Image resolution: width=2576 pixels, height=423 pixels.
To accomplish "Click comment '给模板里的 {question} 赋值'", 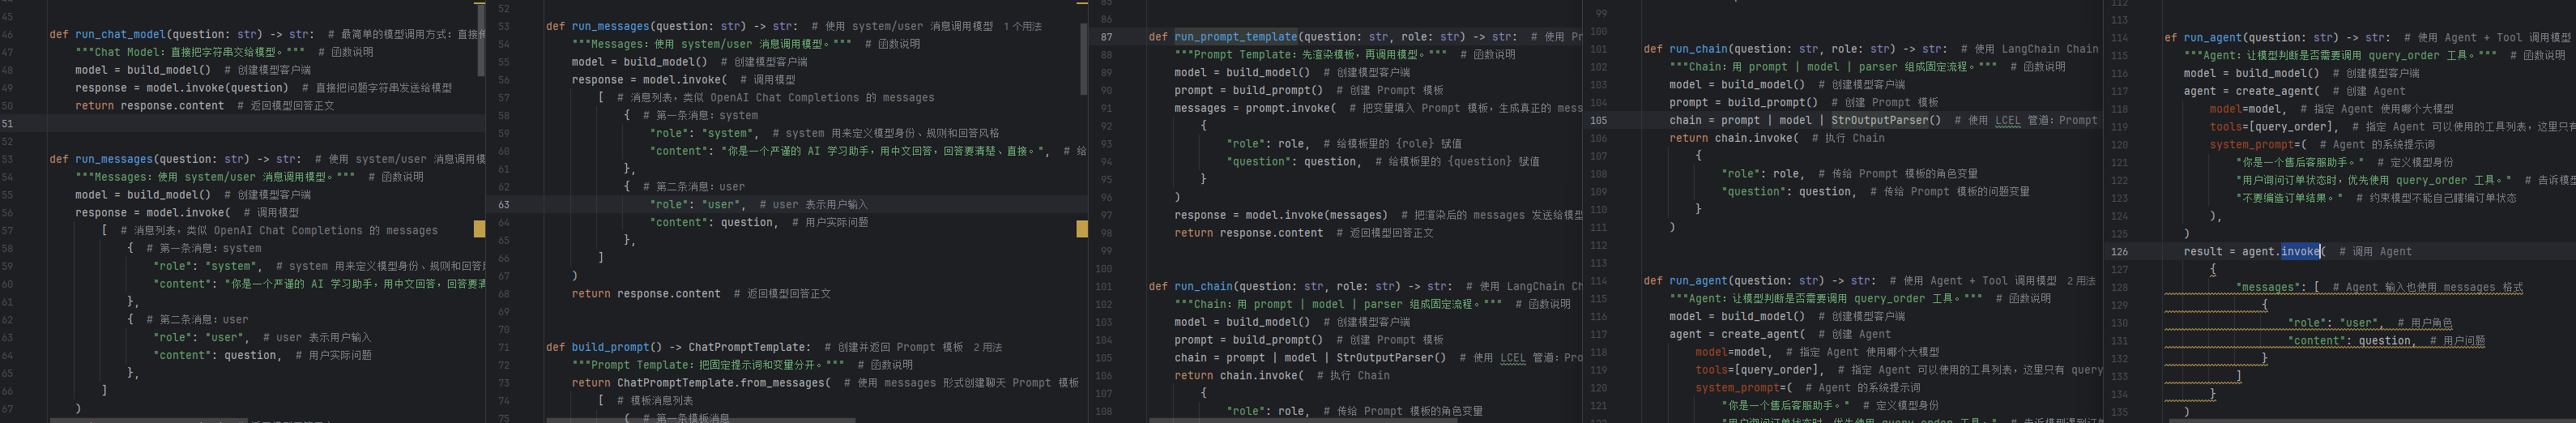I will click(1457, 162).
